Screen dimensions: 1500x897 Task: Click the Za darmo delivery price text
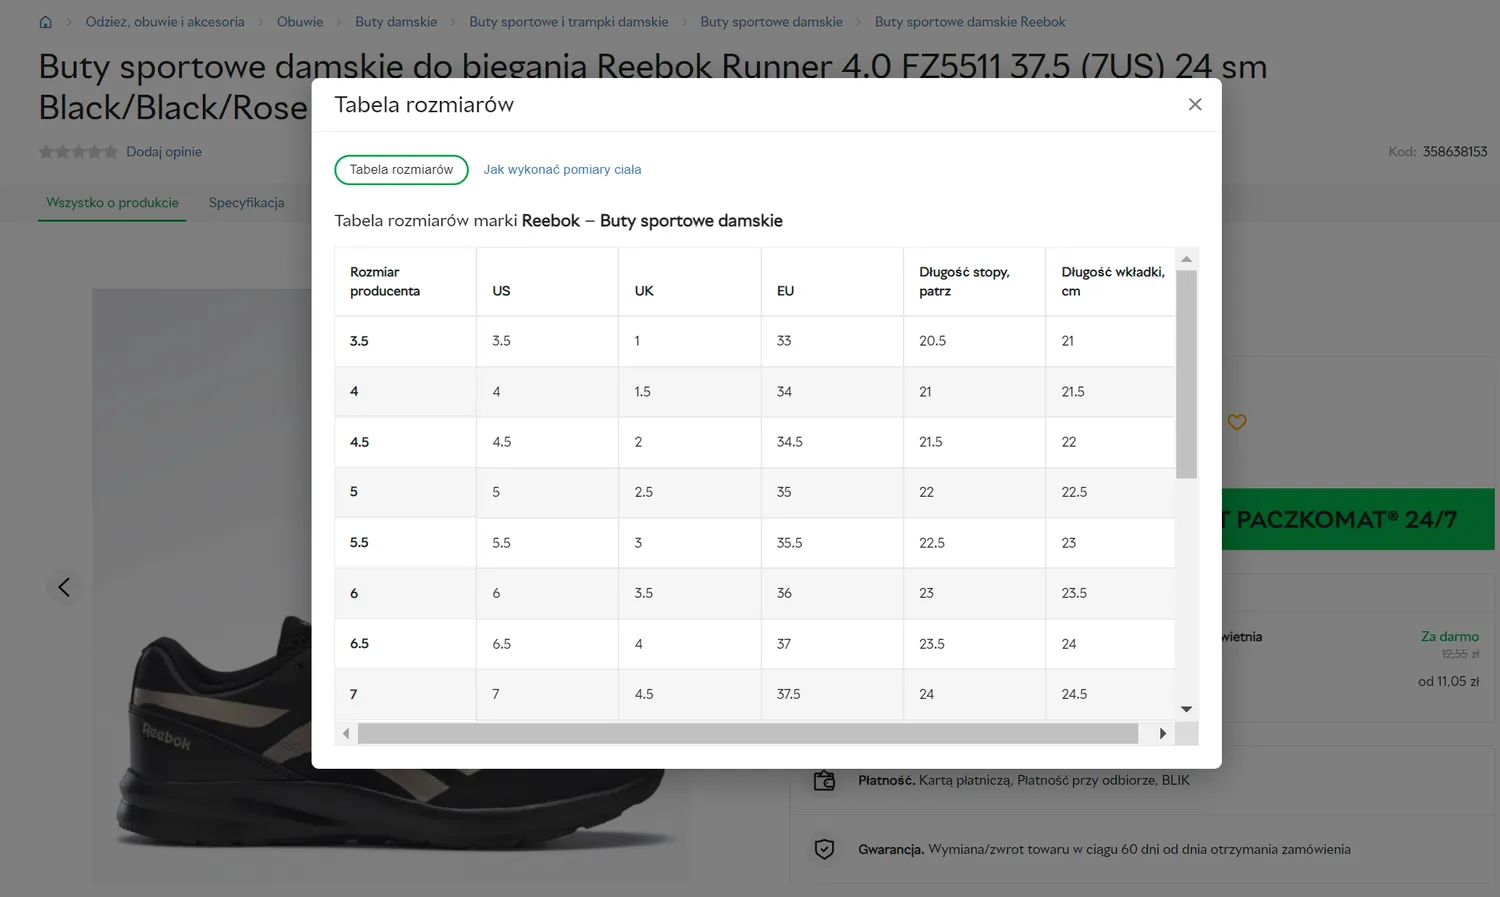coord(1450,637)
